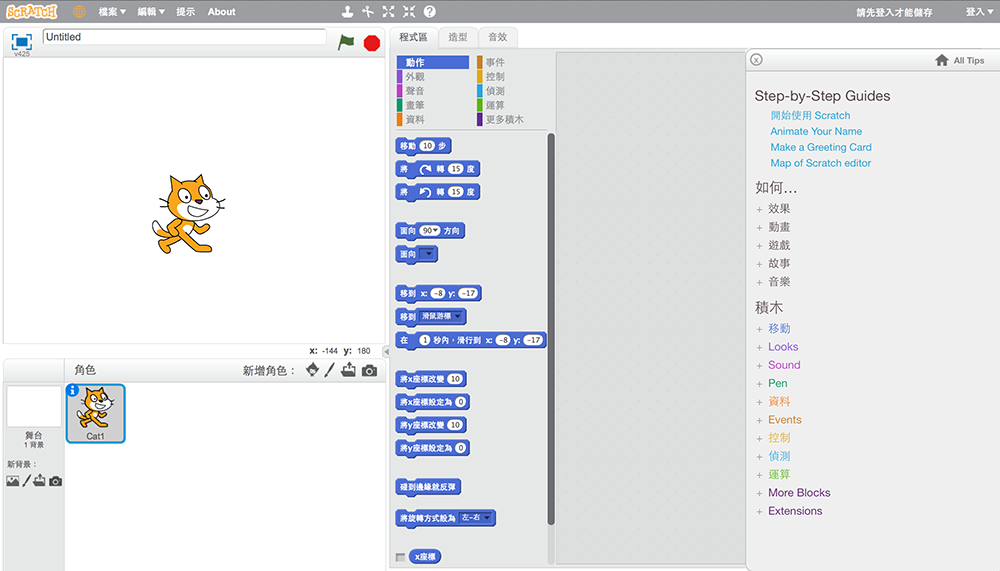1000x571 pixels.
Task: Select the shrink sprite tool
Action: 409,11
